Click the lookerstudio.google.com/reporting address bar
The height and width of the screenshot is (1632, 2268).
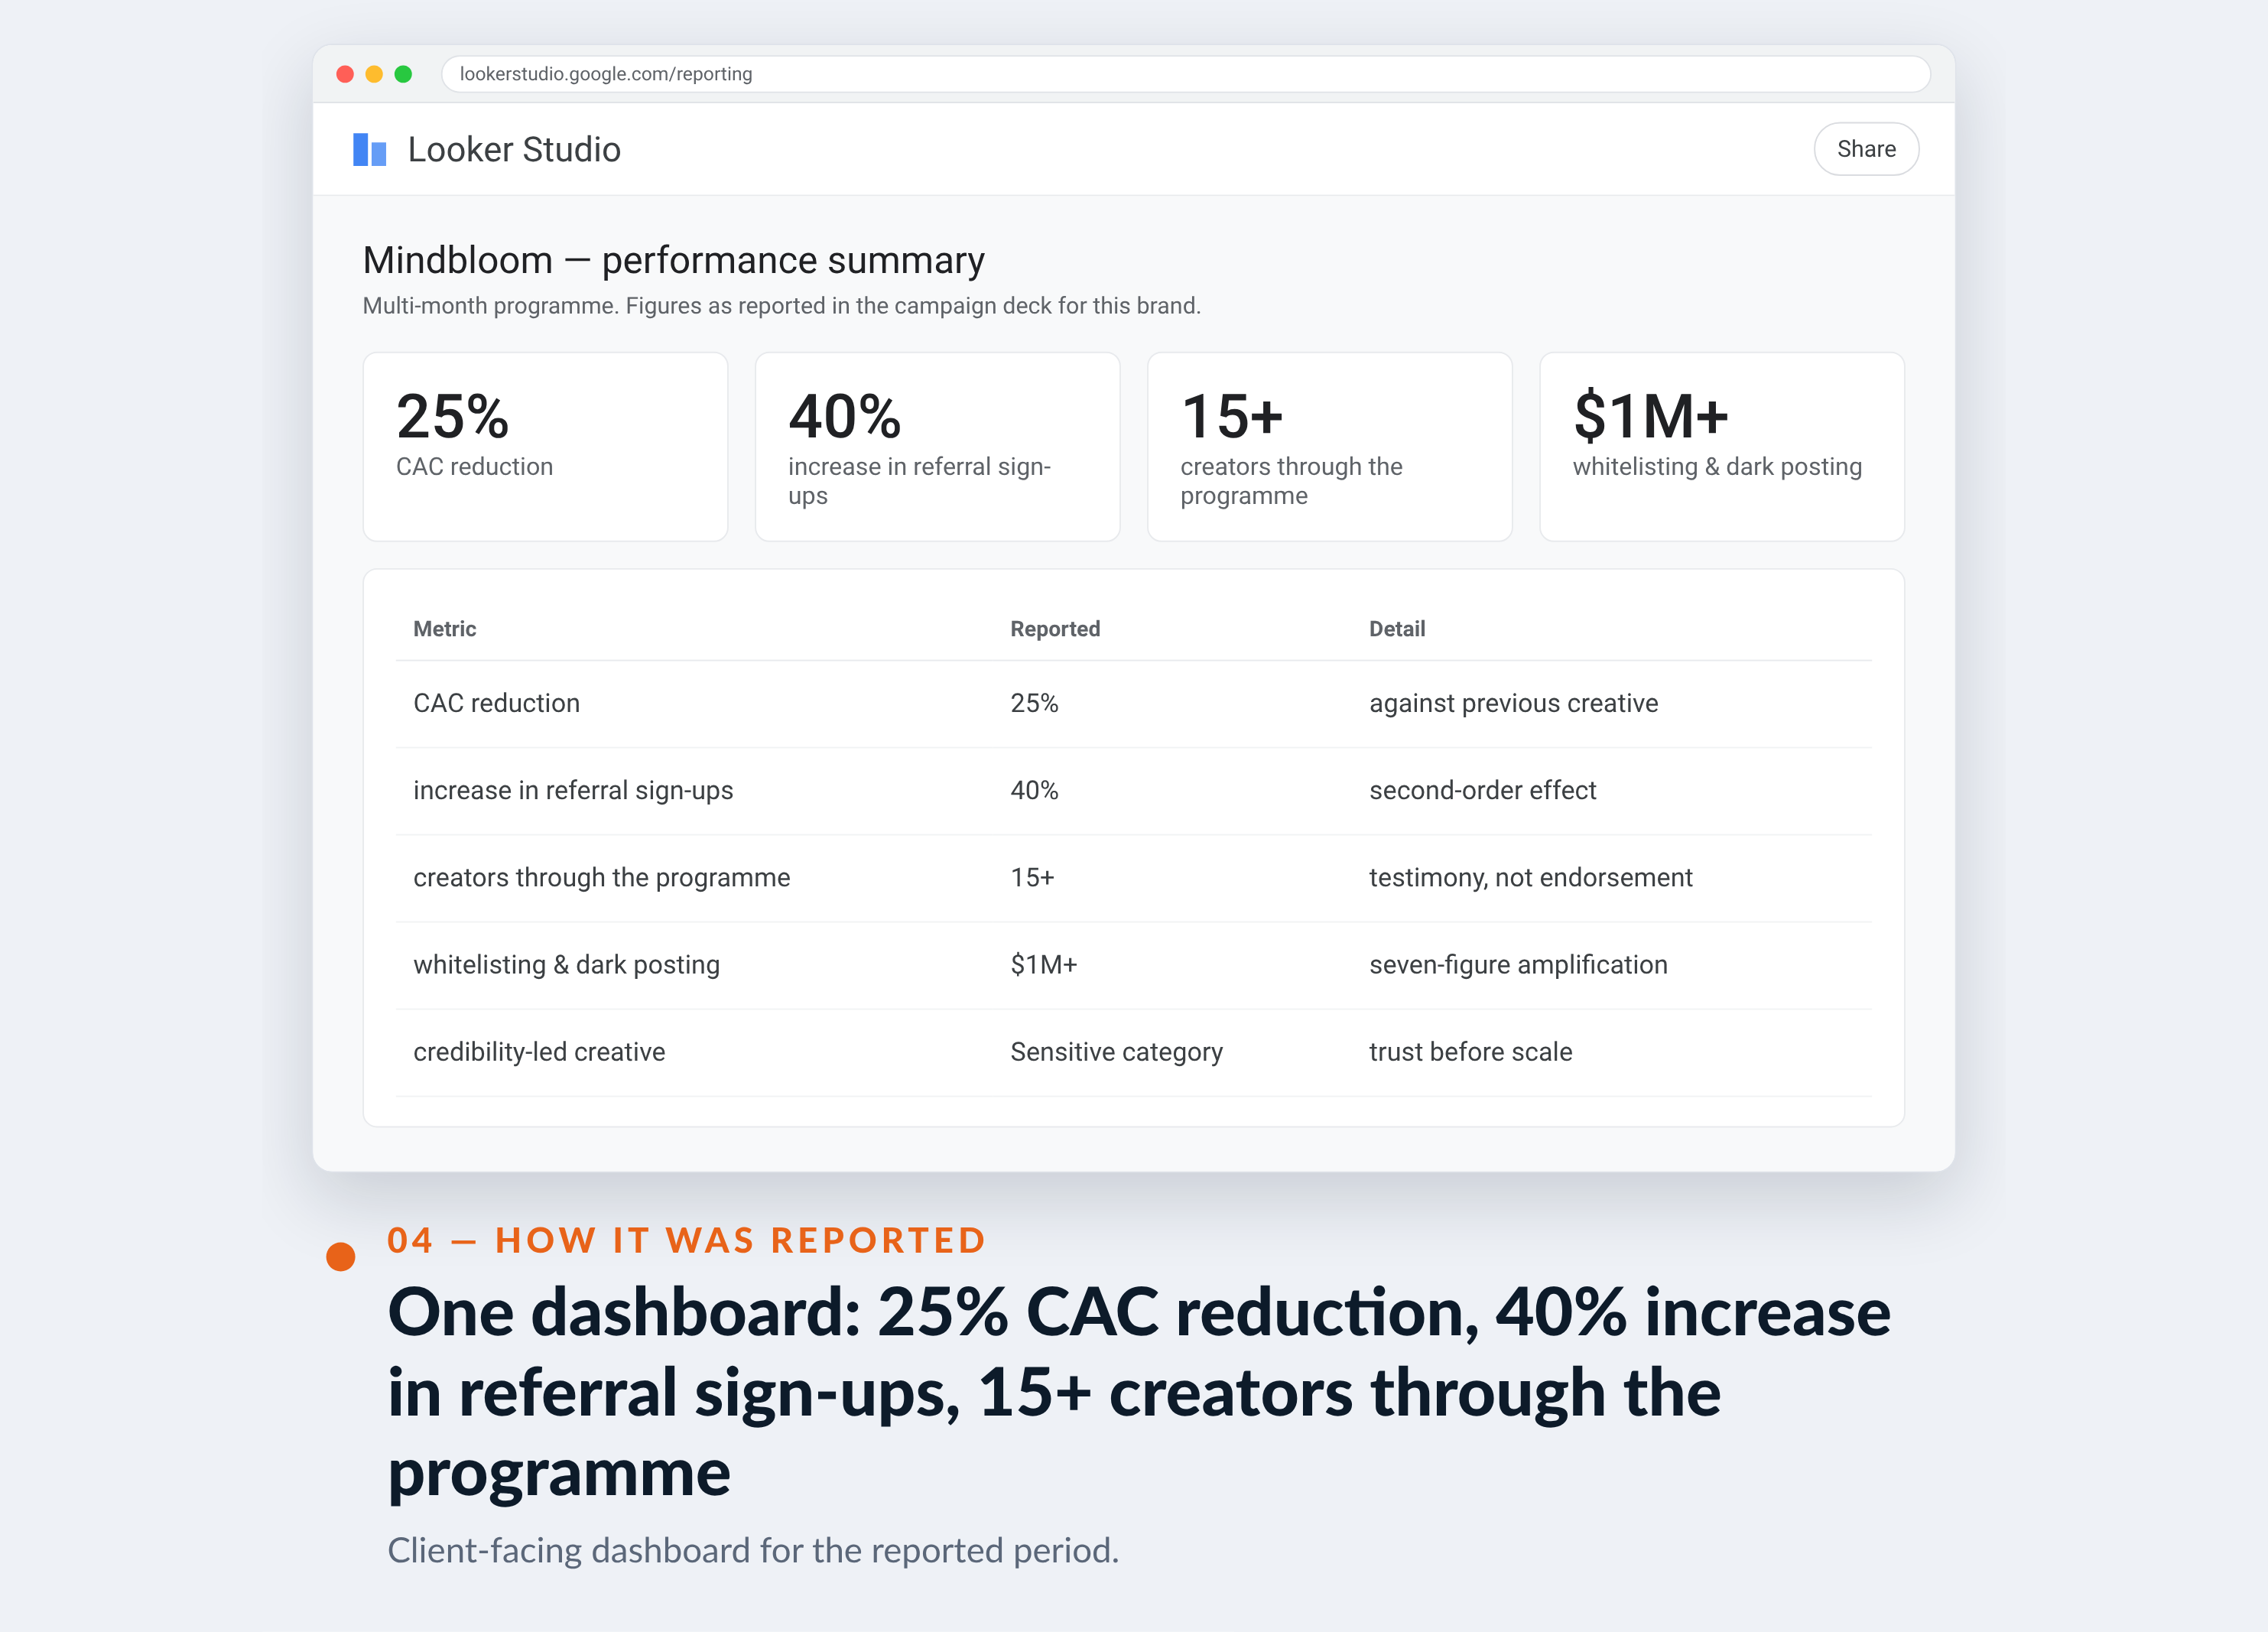(1185, 74)
